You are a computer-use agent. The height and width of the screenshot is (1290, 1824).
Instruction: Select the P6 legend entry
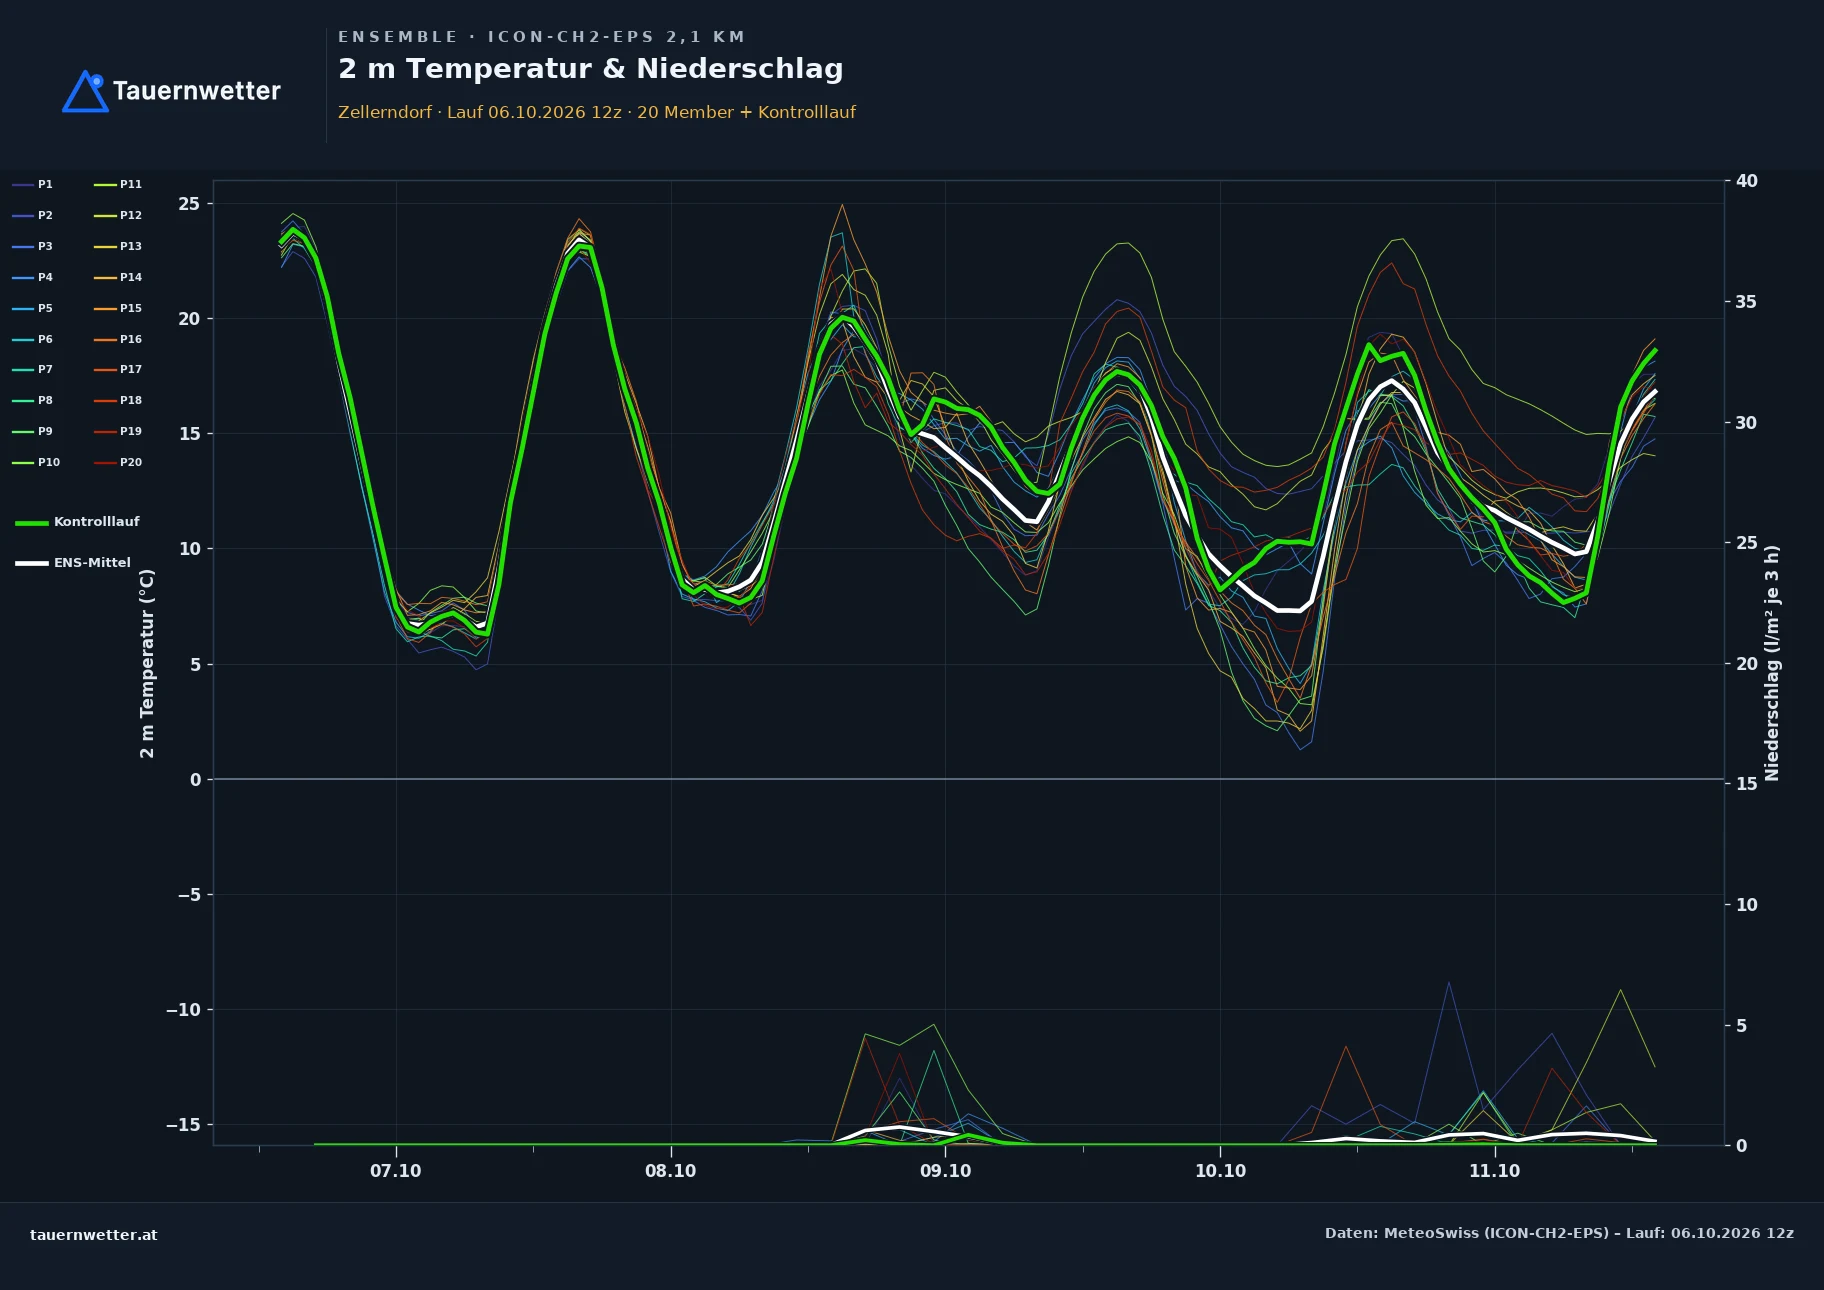(x=33, y=339)
